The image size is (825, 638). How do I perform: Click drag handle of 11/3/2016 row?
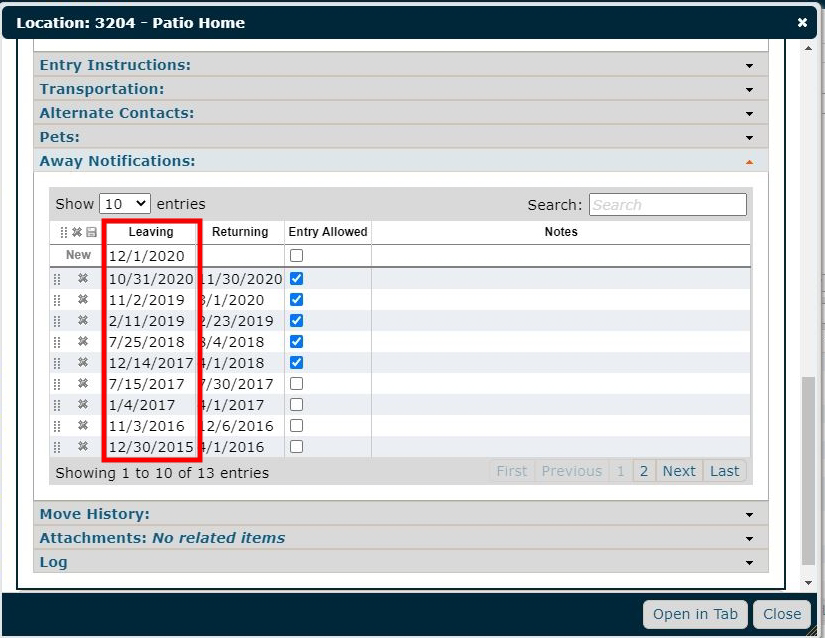point(57,426)
